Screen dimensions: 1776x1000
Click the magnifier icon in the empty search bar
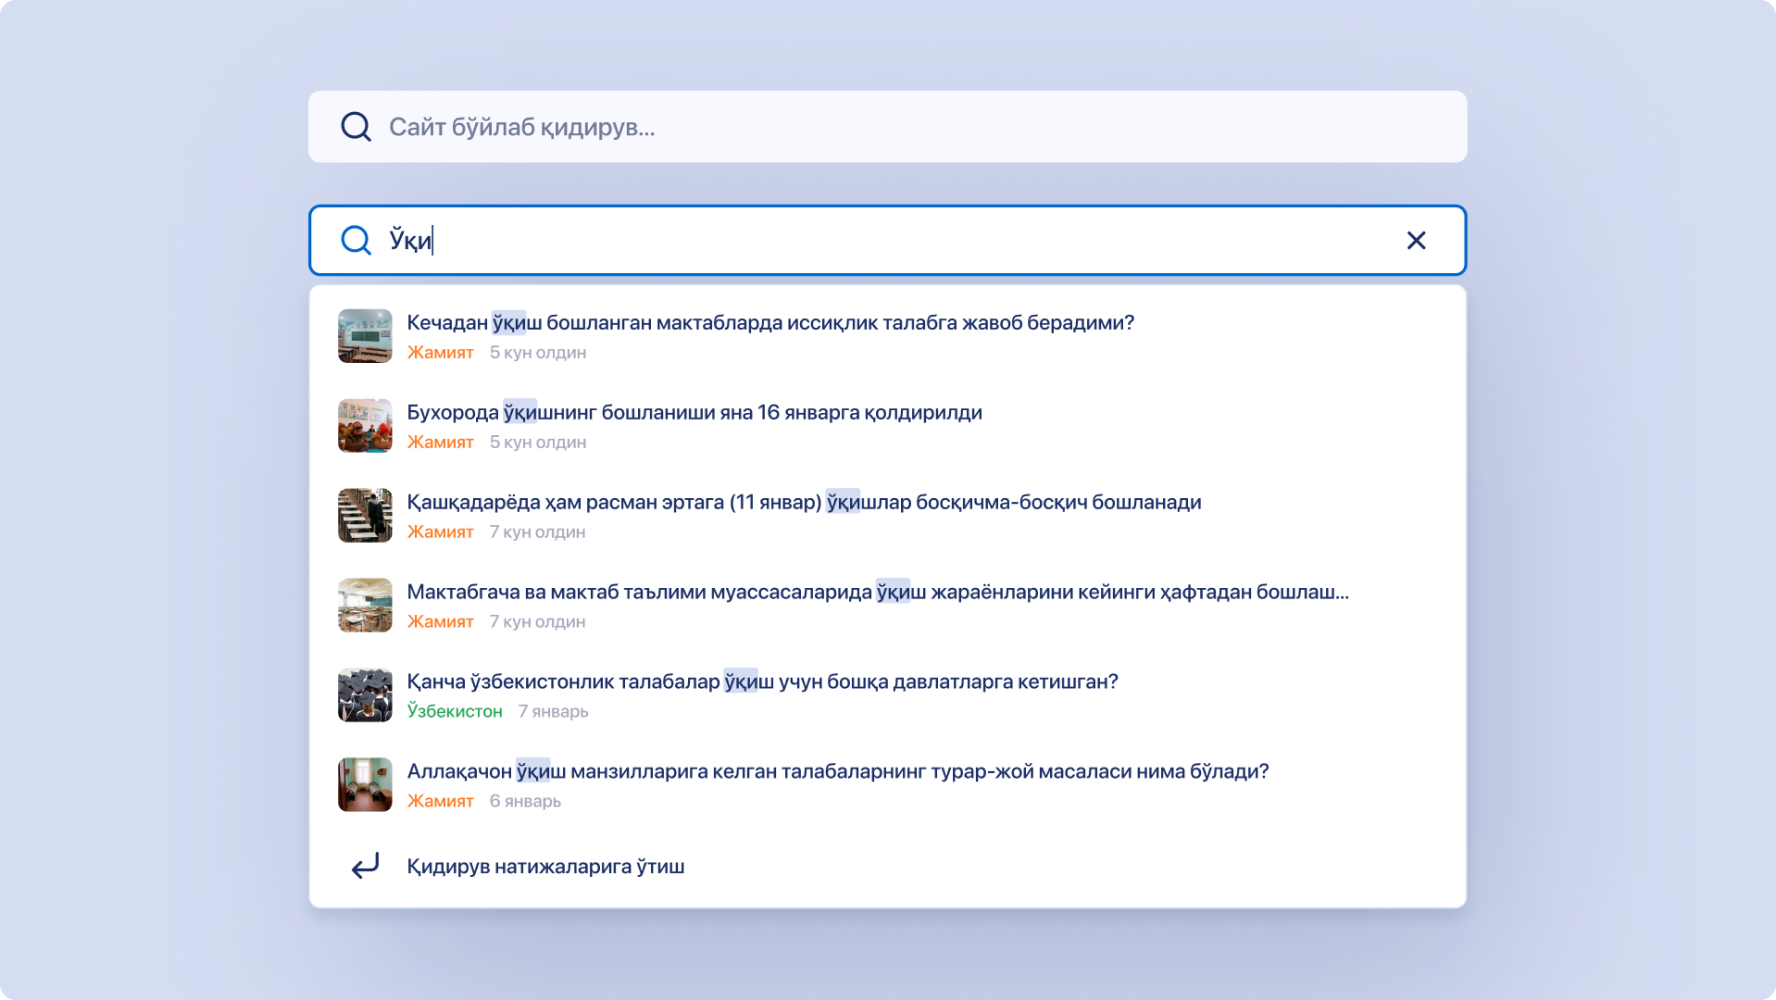[x=356, y=127]
